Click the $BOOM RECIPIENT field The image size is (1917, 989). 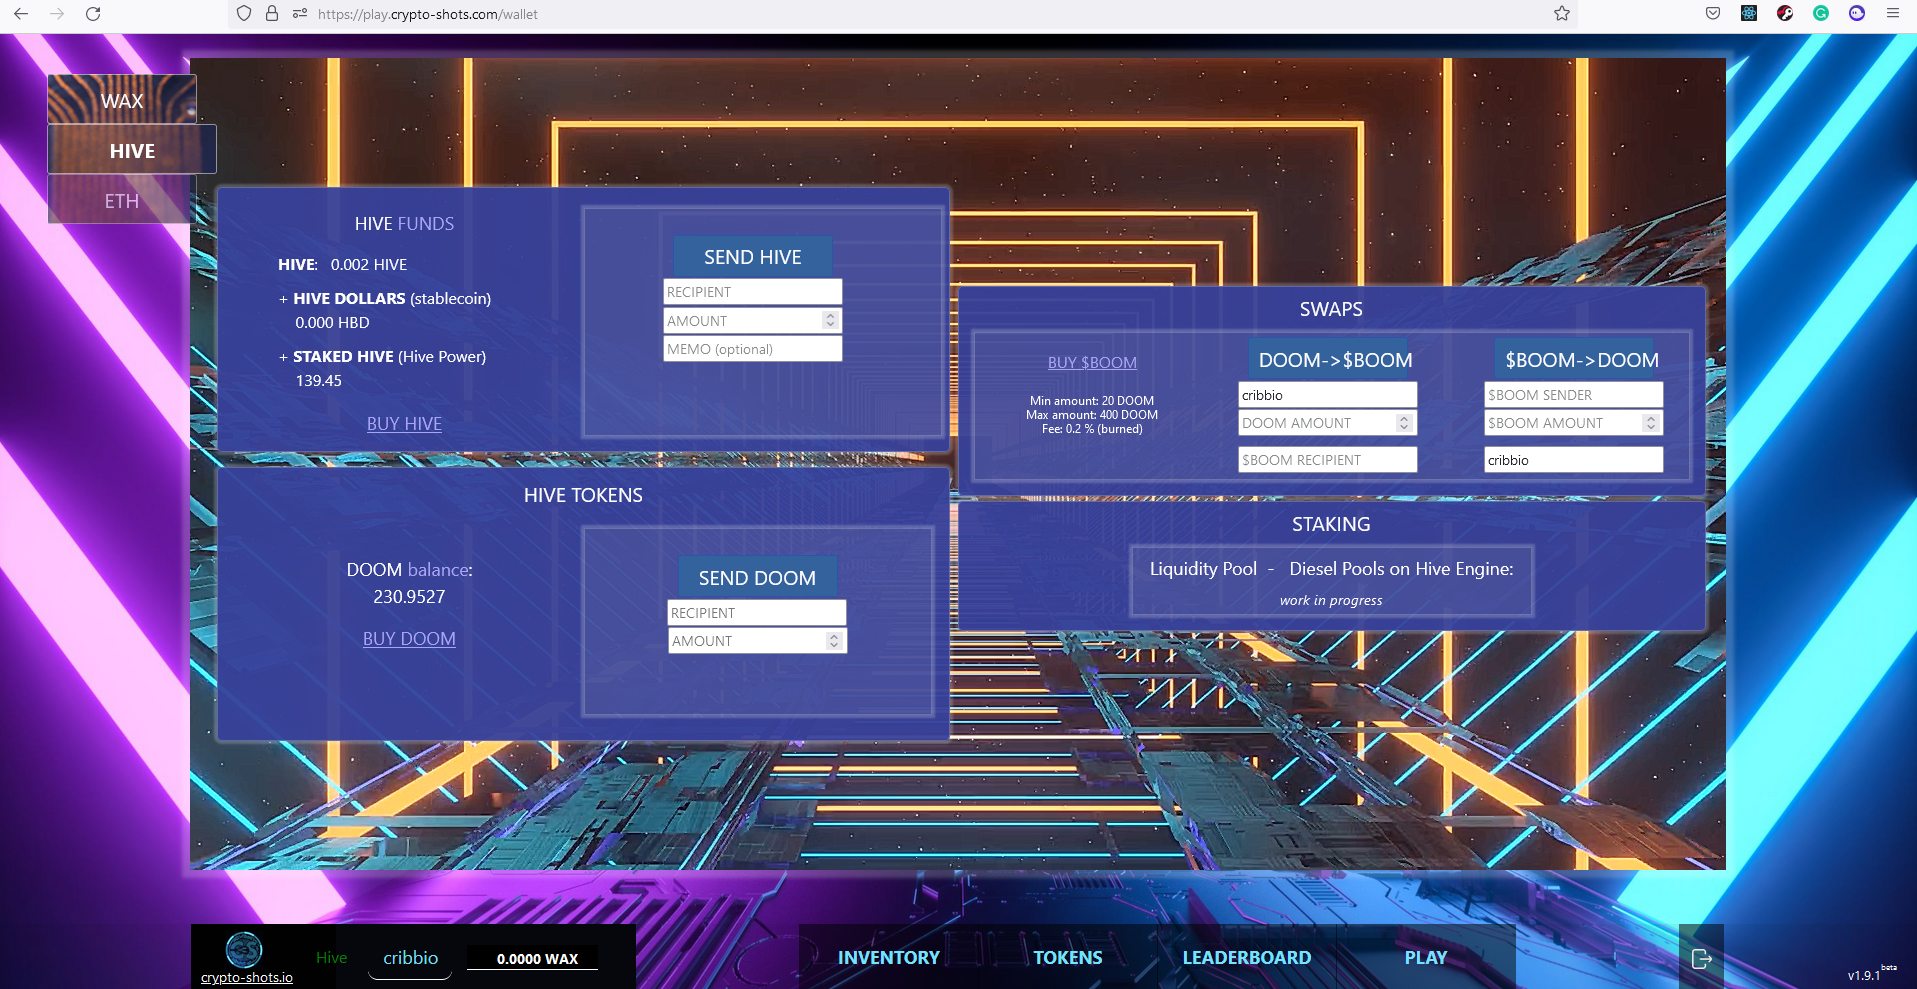(1328, 460)
